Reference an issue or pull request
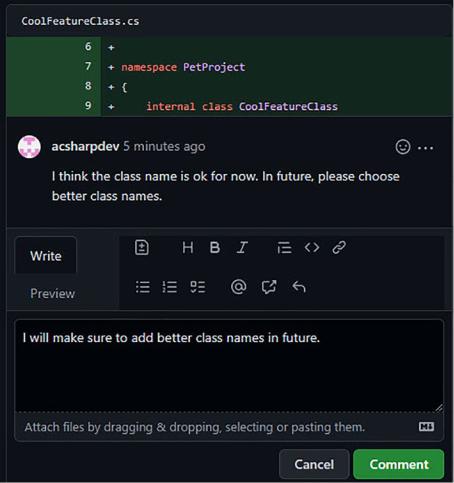Image resolution: width=454 pixels, height=483 pixels. click(x=269, y=287)
